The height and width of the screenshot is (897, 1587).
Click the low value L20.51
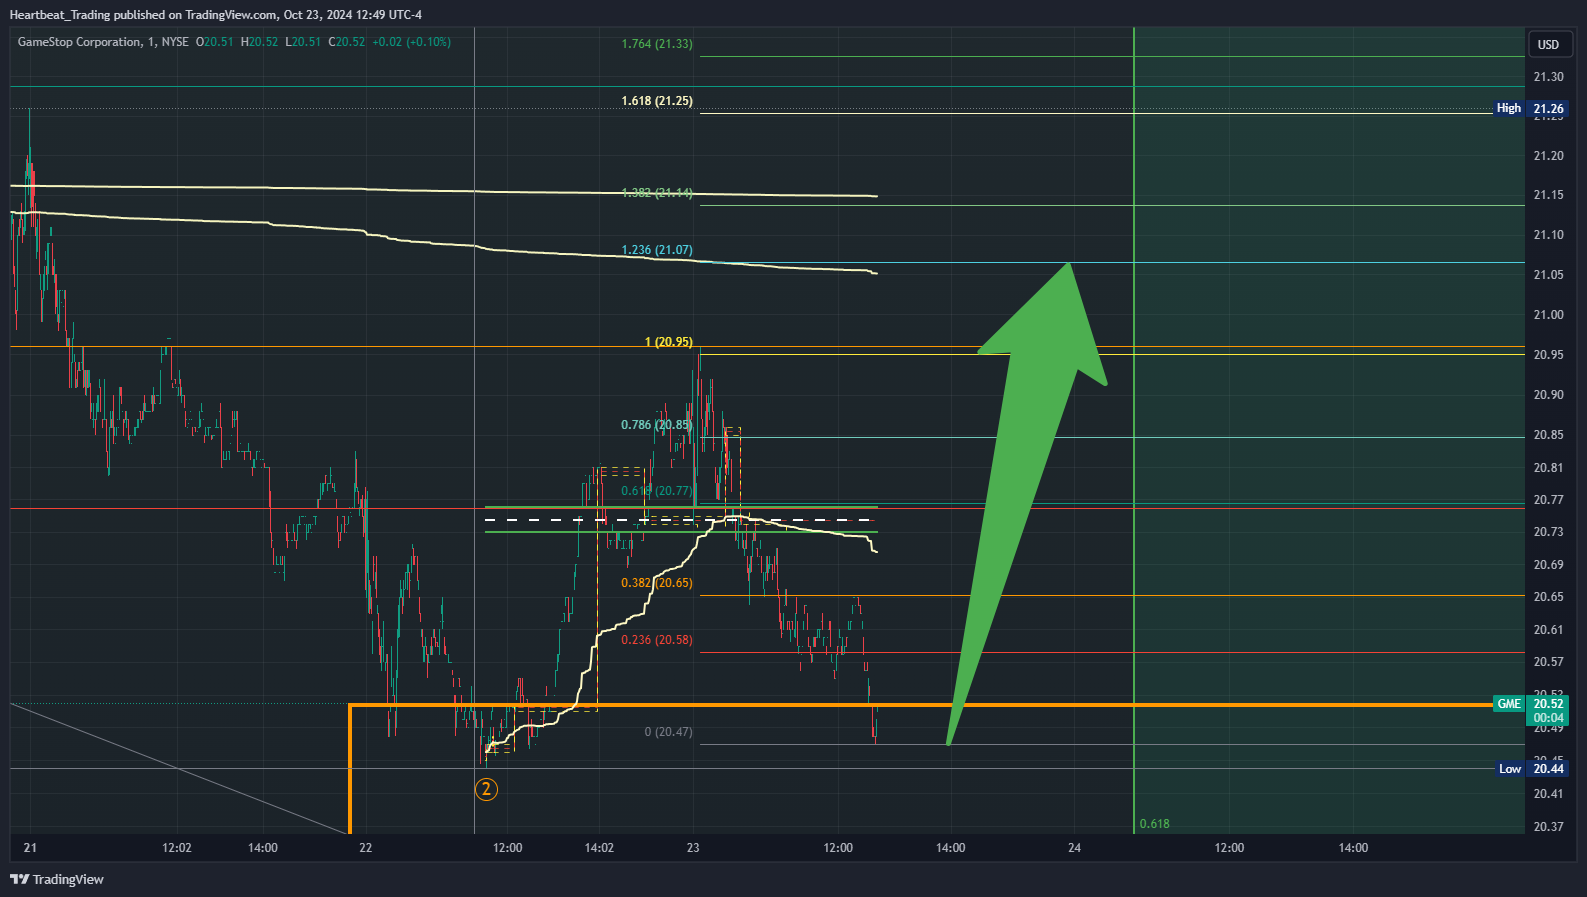pos(303,42)
